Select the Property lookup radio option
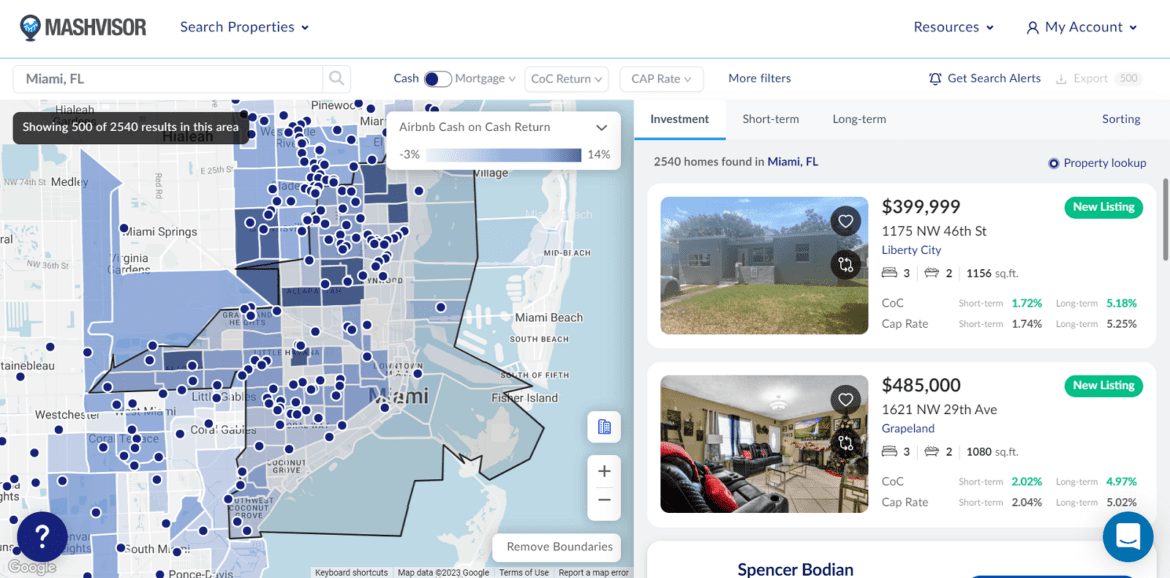Image resolution: width=1170 pixels, height=578 pixels. coord(1054,163)
